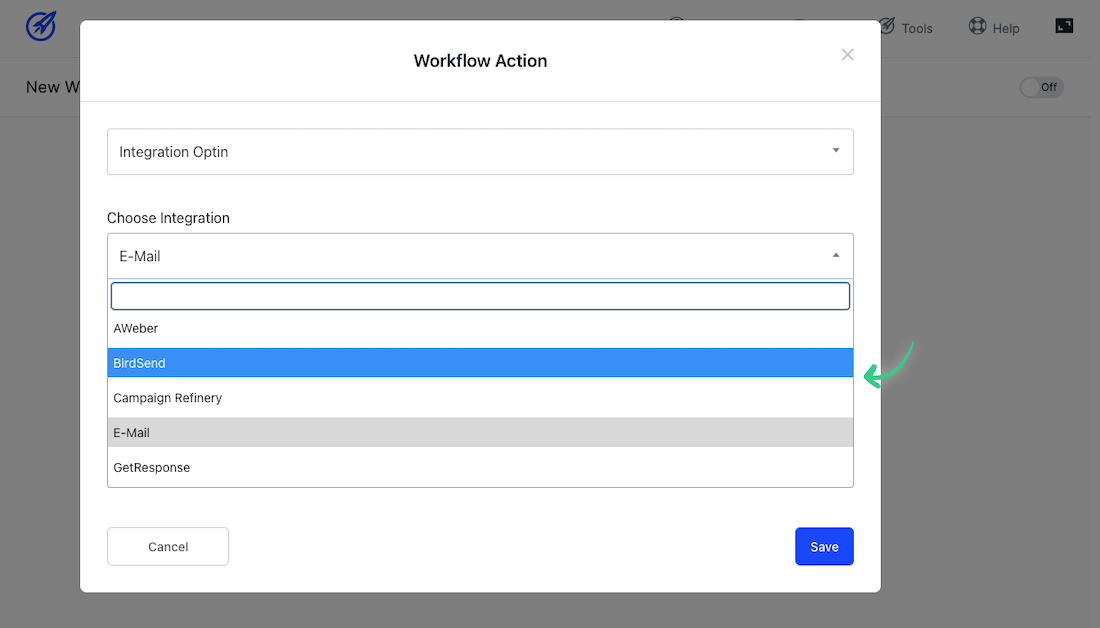Toggle the workflow Off switch
Screen dimensions: 1100x628
click(1042, 87)
